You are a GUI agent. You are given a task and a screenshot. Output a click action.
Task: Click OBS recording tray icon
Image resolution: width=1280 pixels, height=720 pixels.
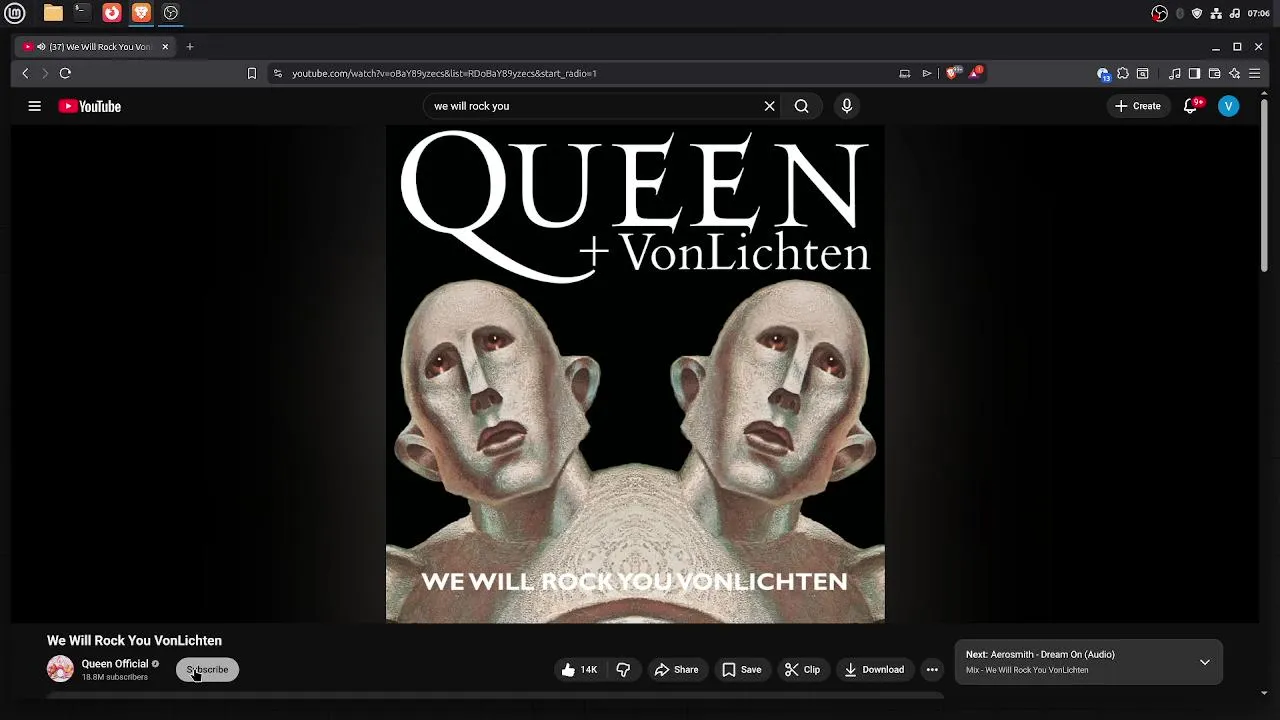tap(1160, 13)
